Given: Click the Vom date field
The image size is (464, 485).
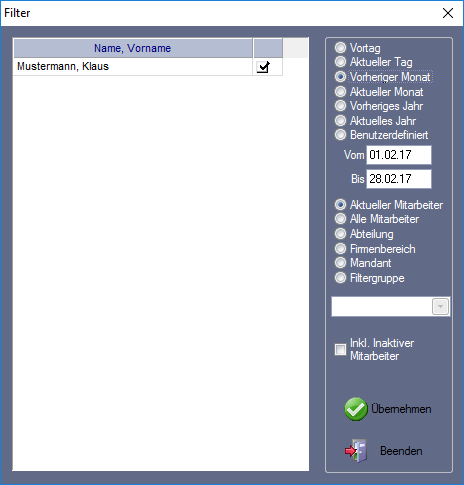Looking at the screenshot, I should (x=399, y=155).
